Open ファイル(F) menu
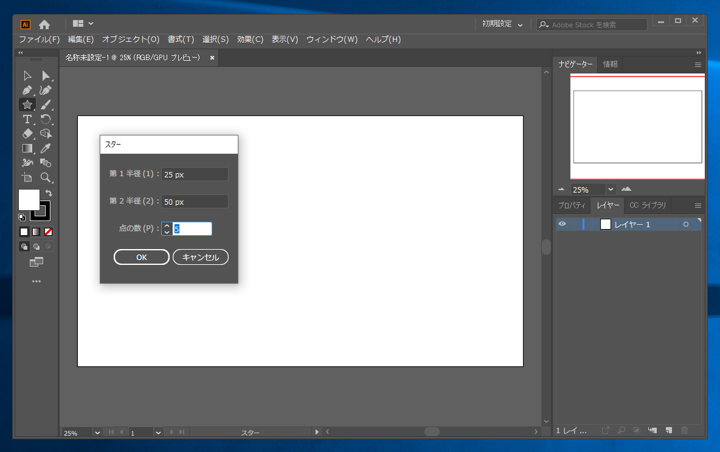Viewport: 720px width, 452px height. tap(39, 40)
